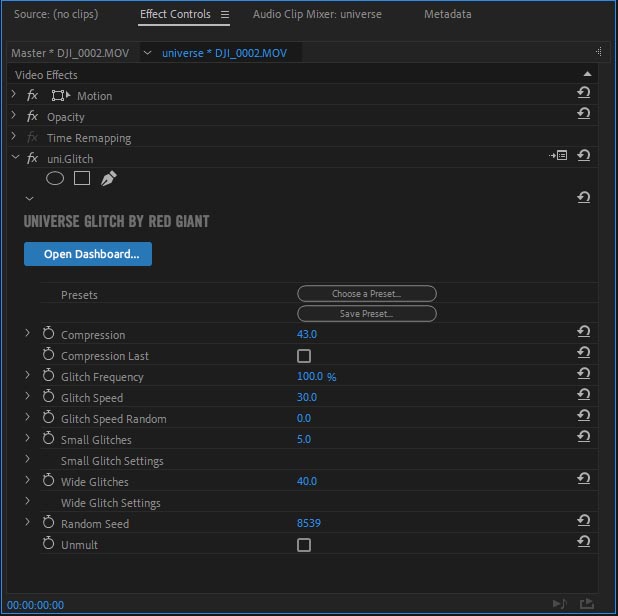Reset the Random Seed parameter
The height and width of the screenshot is (616, 618).
pyautogui.click(x=583, y=521)
